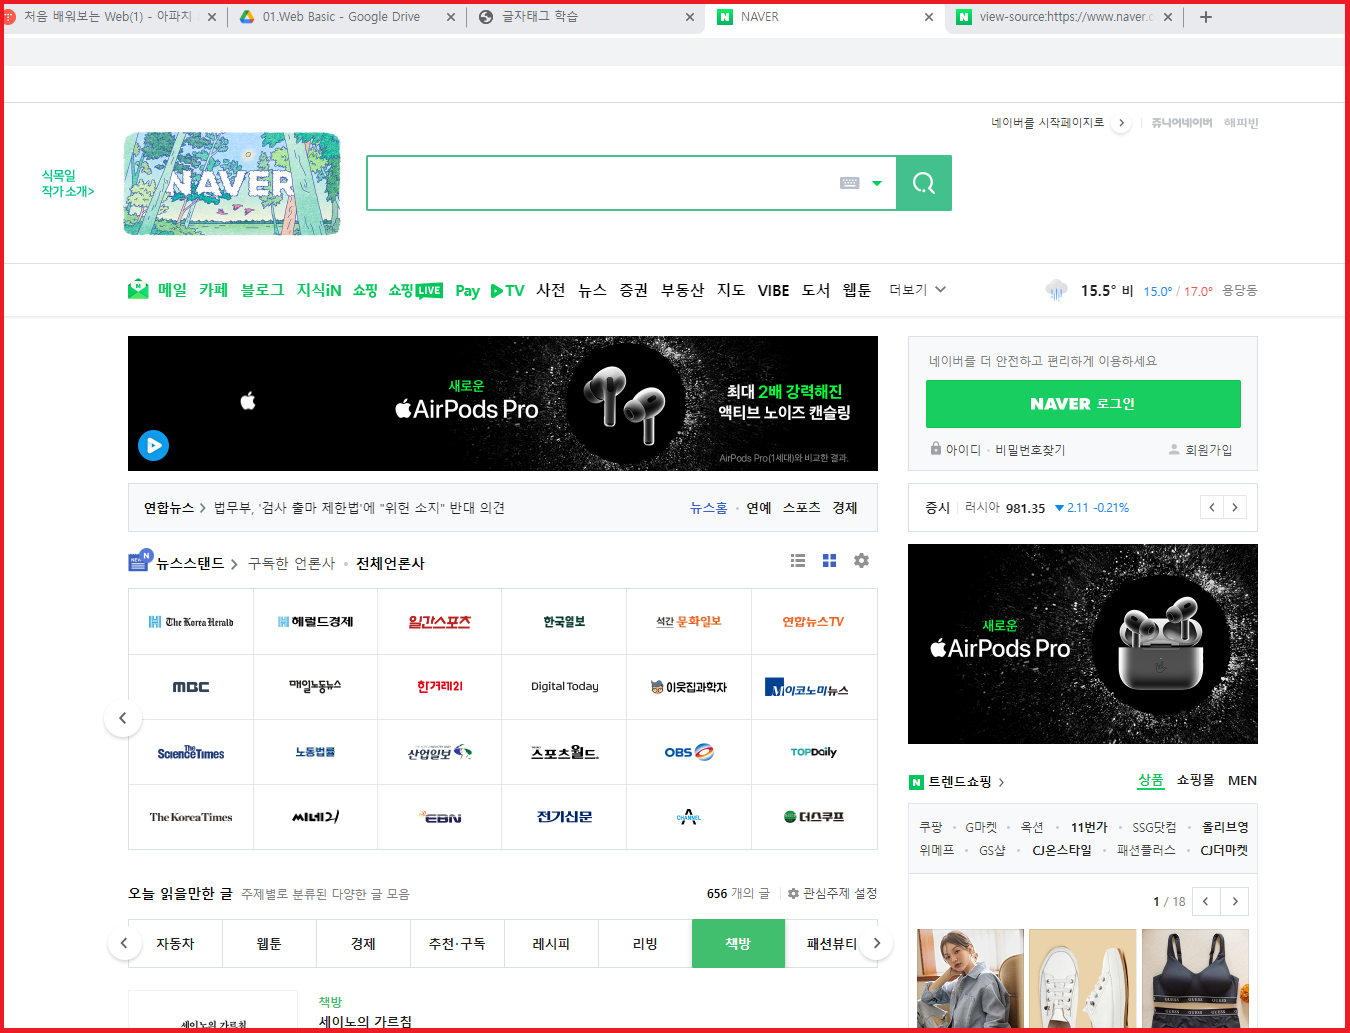Open The Korea Times press logo
Image resolution: width=1350 pixels, height=1033 pixels.
point(191,817)
